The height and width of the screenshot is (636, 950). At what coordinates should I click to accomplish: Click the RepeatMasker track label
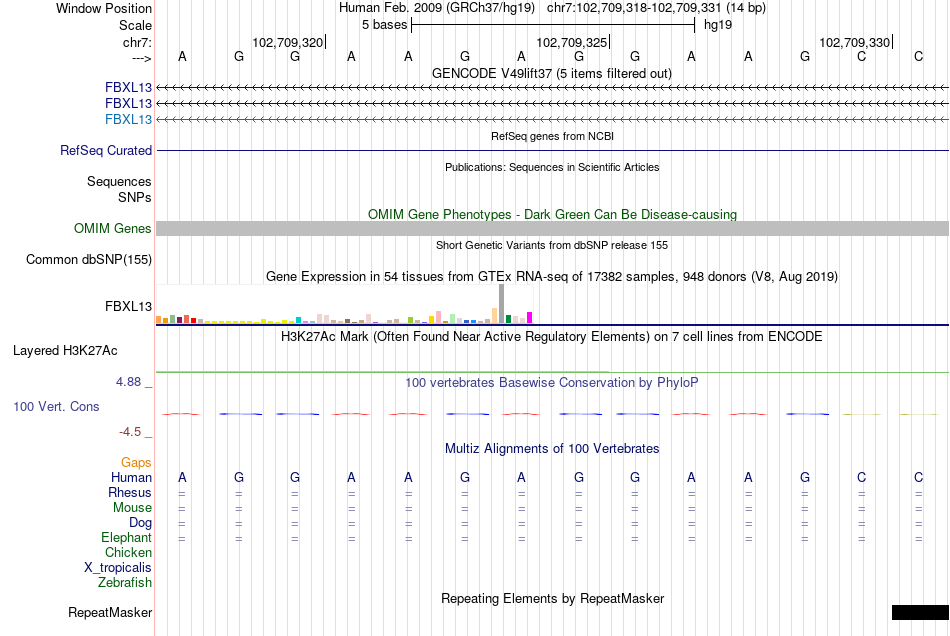pyautogui.click(x=110, y=612)
